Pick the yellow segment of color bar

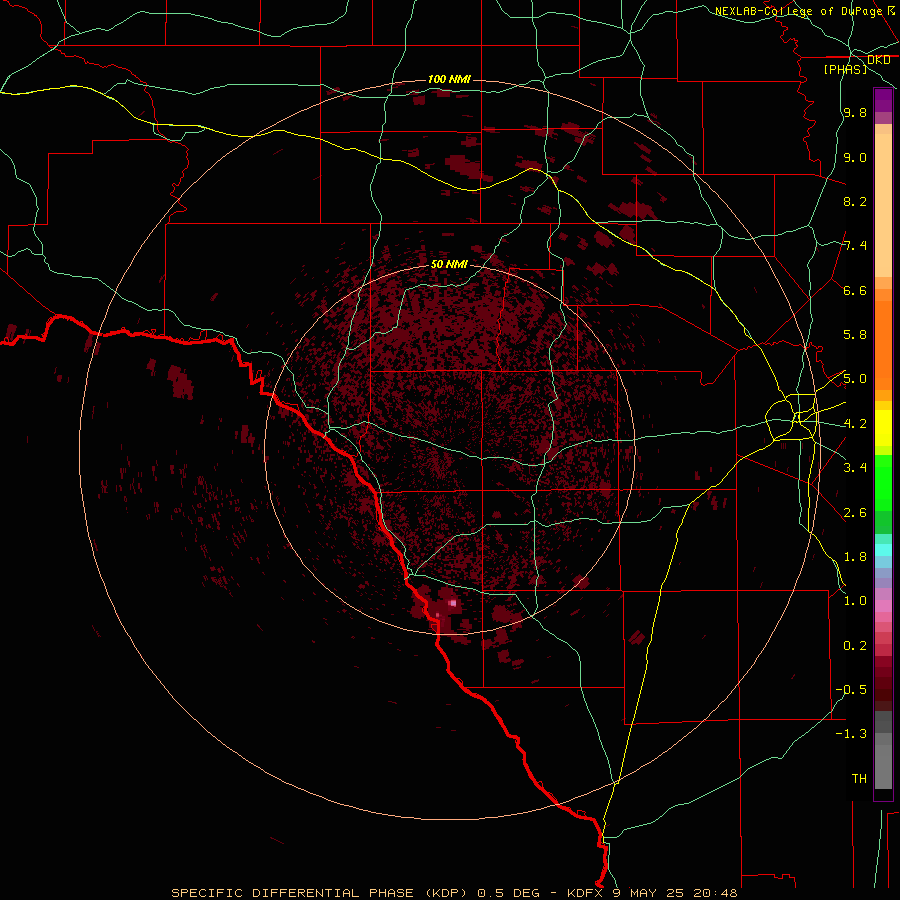point(883,428)
